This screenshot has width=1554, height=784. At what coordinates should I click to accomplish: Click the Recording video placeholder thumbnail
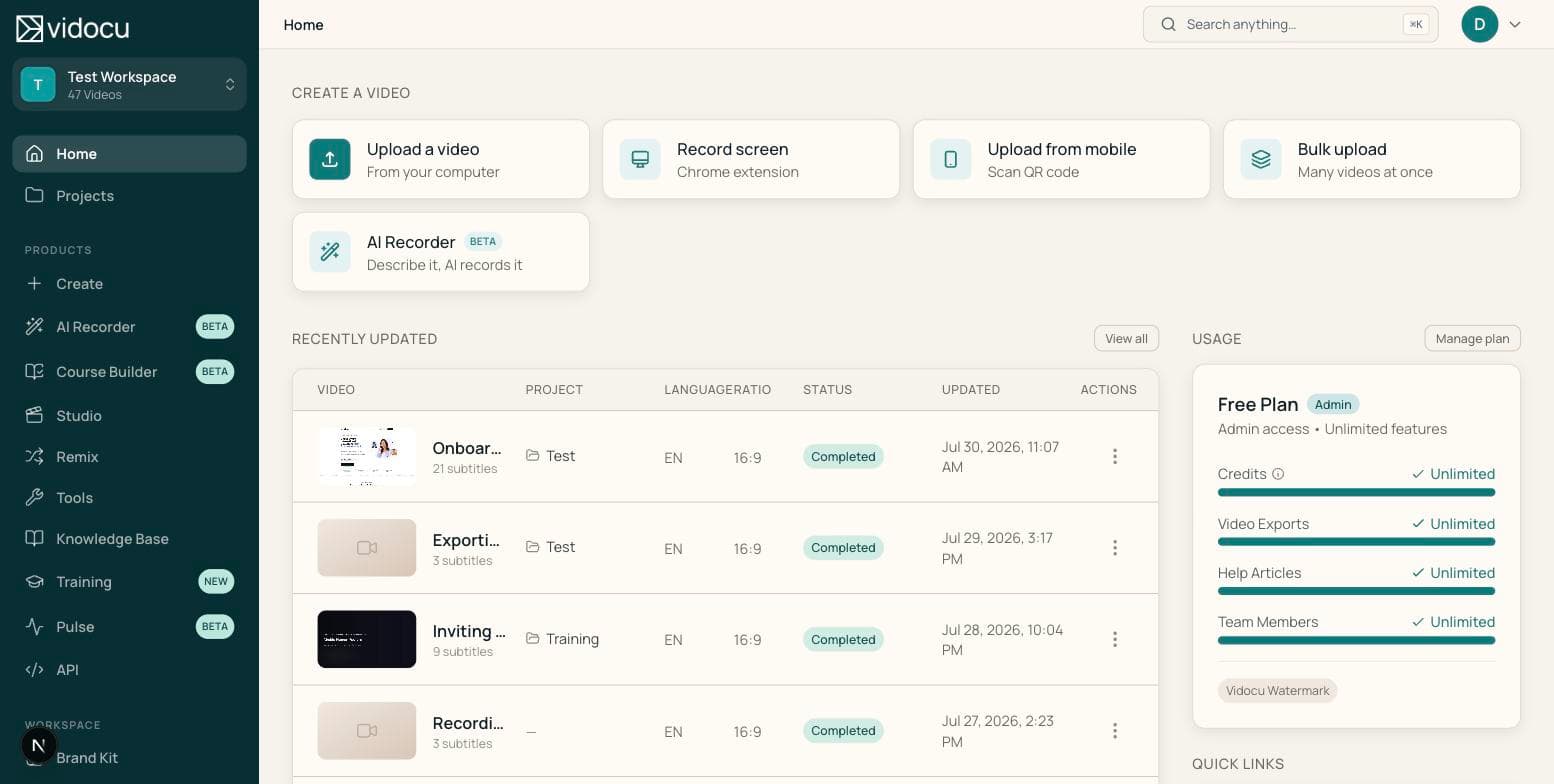point(367,731)
